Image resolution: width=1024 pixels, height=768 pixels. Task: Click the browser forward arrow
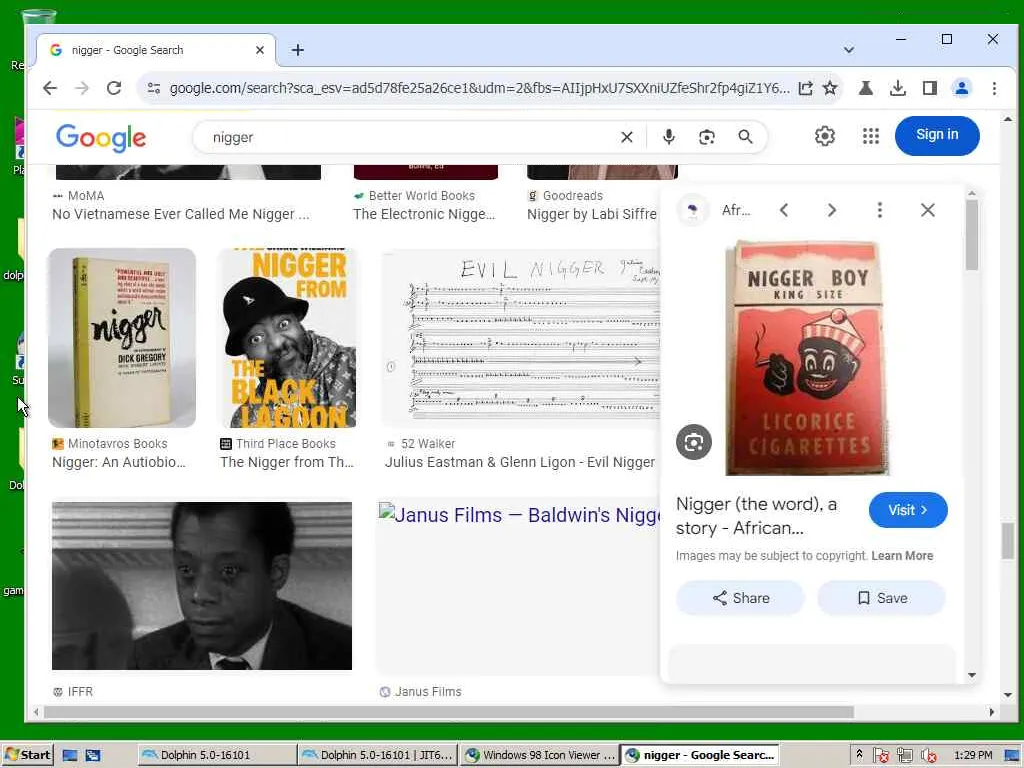click(x=82, y=88)
